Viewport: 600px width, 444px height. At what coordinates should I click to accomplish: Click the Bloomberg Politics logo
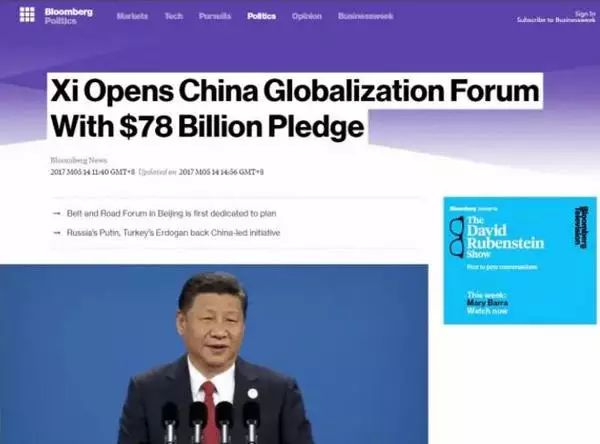pos(68,16)
